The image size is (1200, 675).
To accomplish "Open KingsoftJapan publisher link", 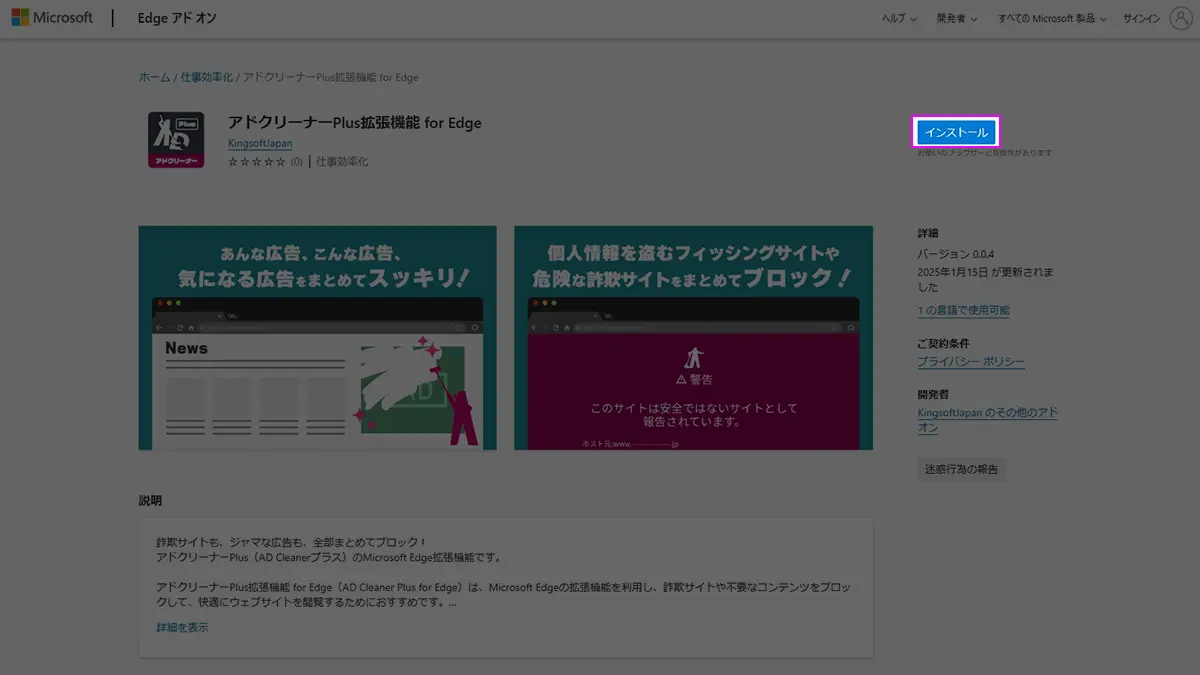I will coord(260,144).
